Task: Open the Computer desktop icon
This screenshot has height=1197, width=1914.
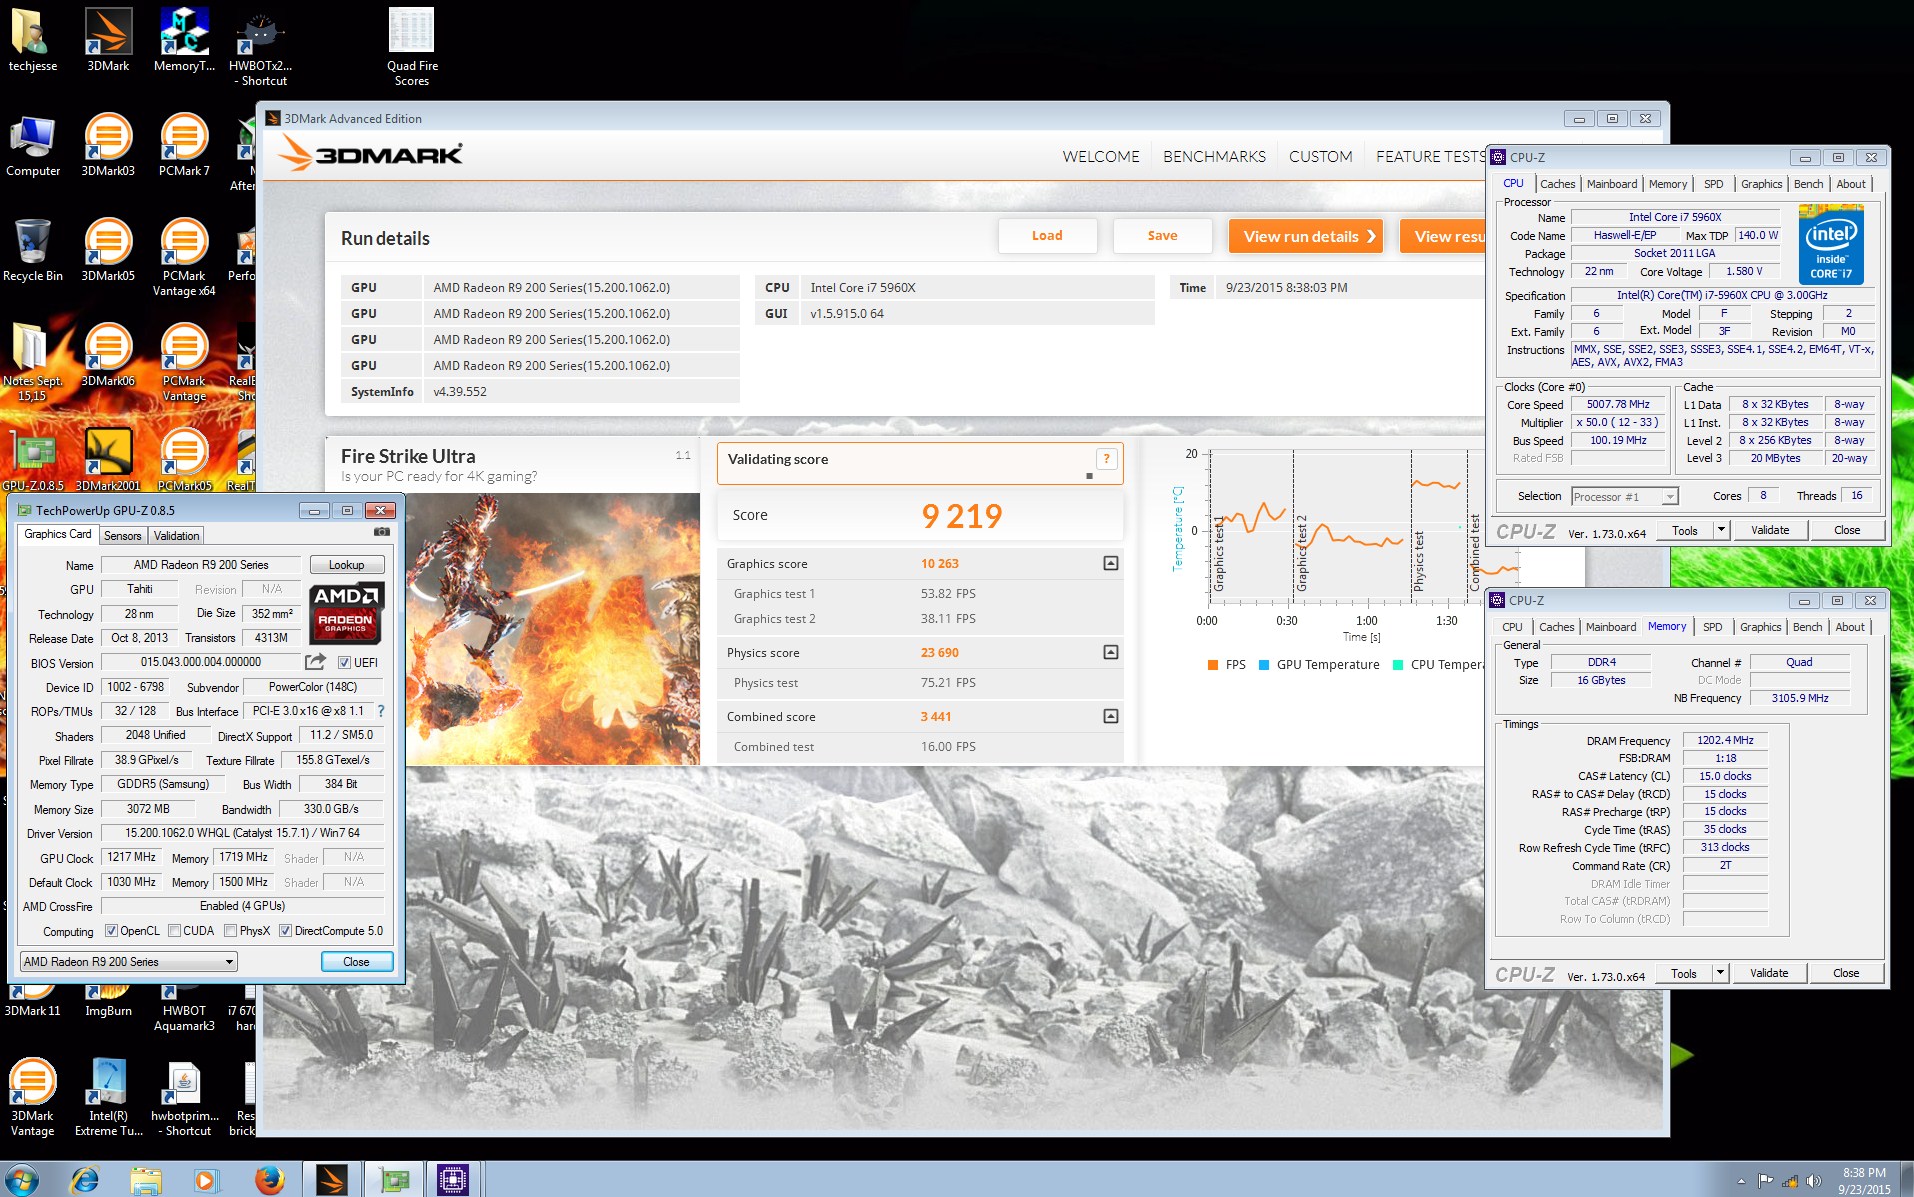Action: [33, 146]
